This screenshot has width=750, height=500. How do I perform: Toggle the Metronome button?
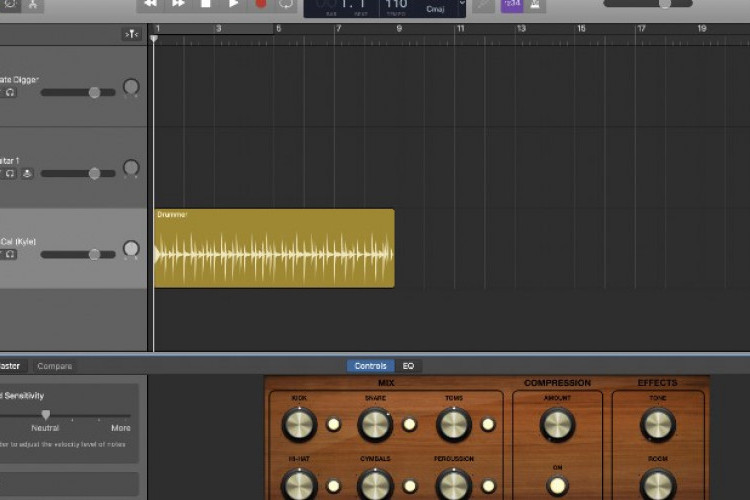click(x=535, y=5)
